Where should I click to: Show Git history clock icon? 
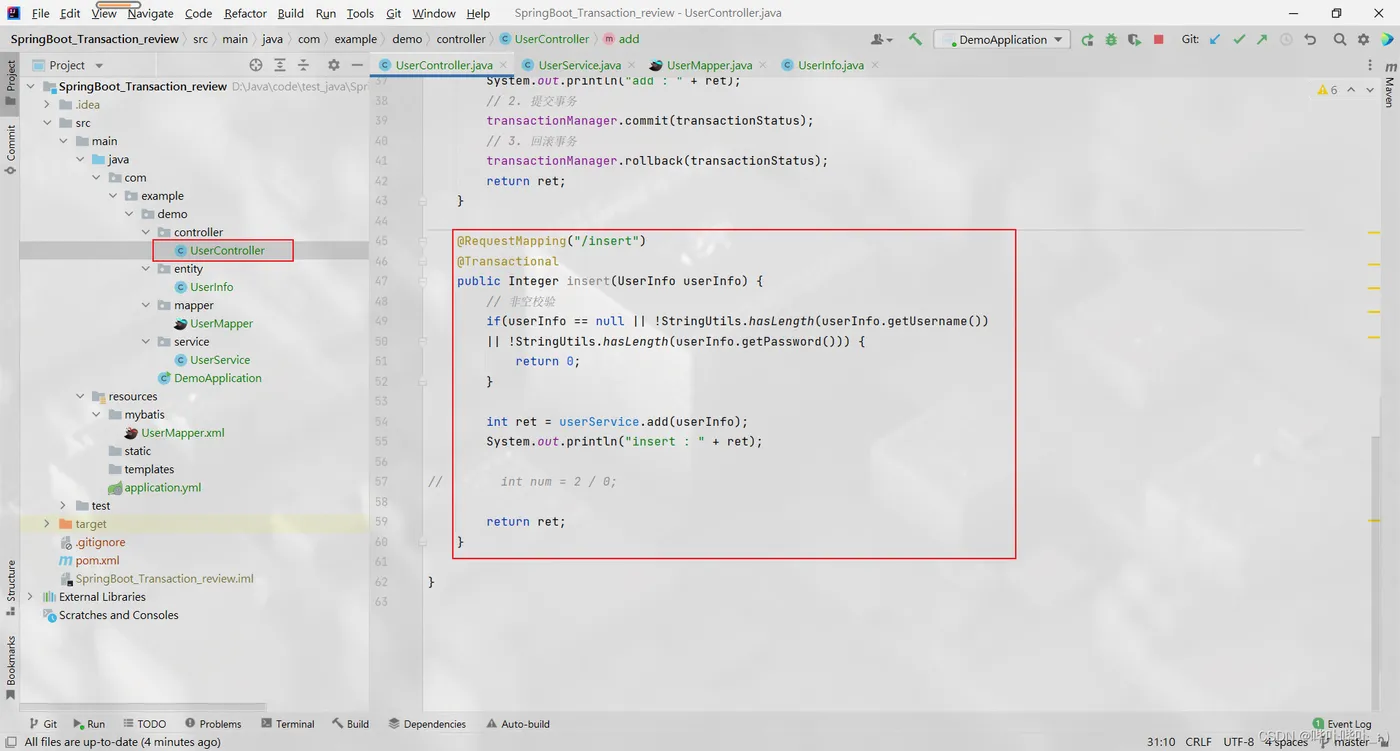(1286, 39)
